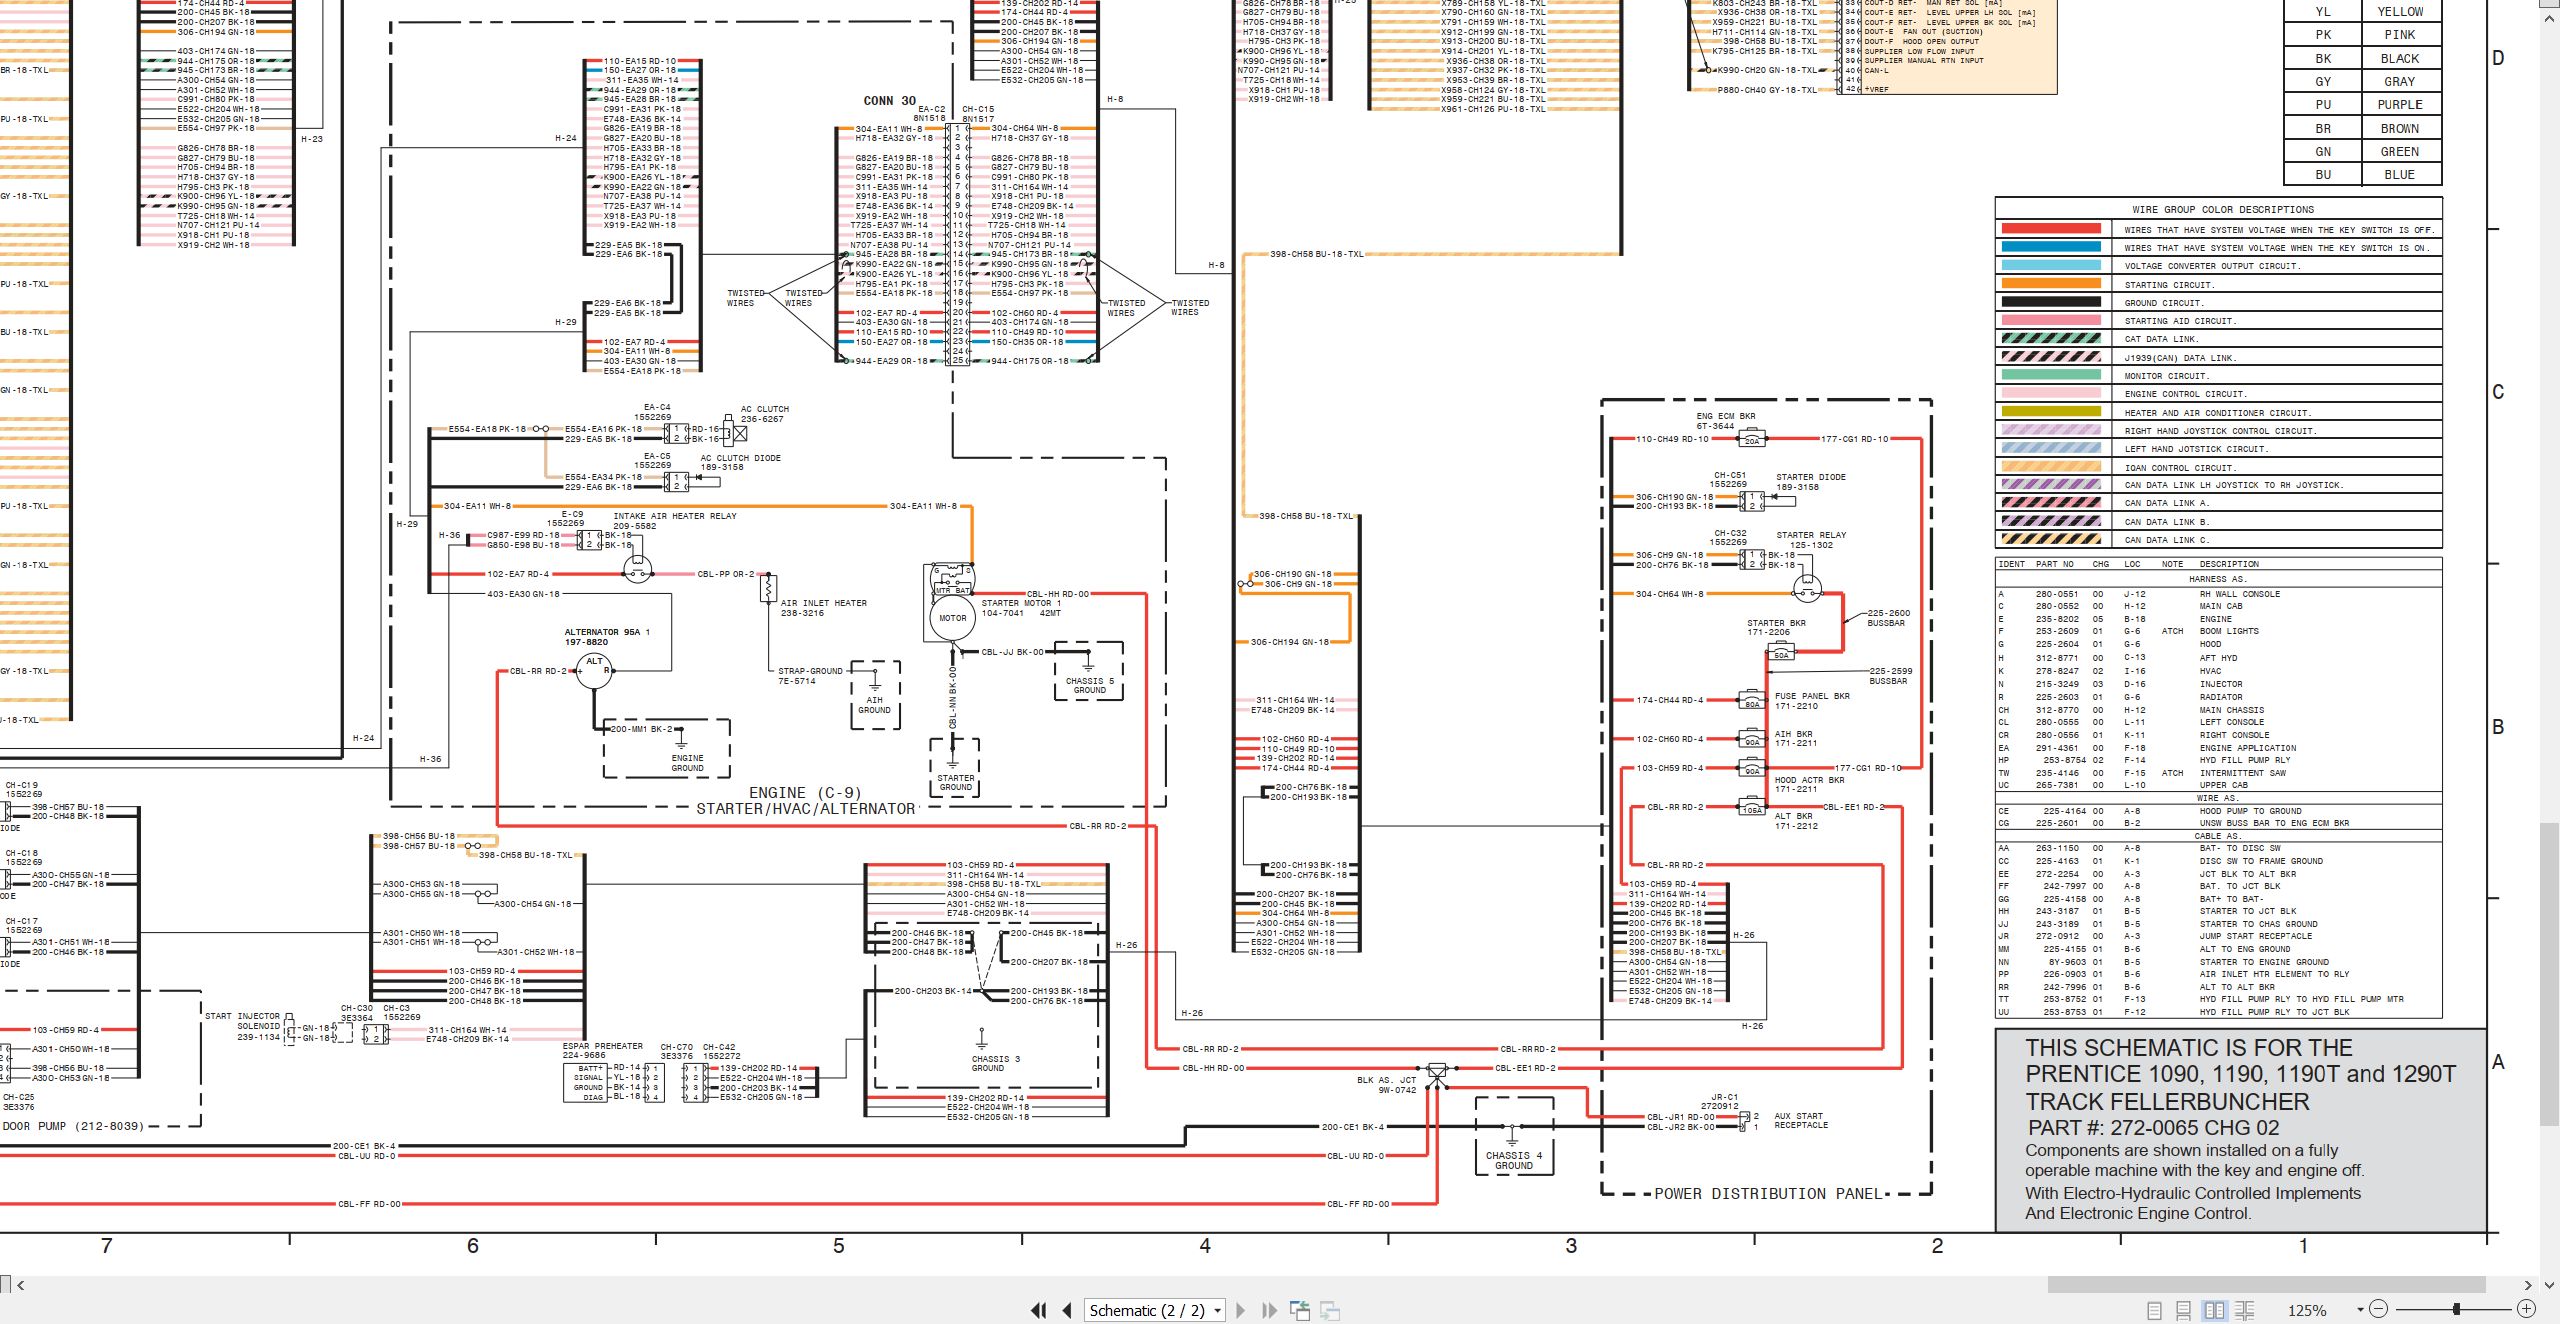
Task: Click the 'ALT BKR 171-2212' label
Action: (x=1796, y=821)
